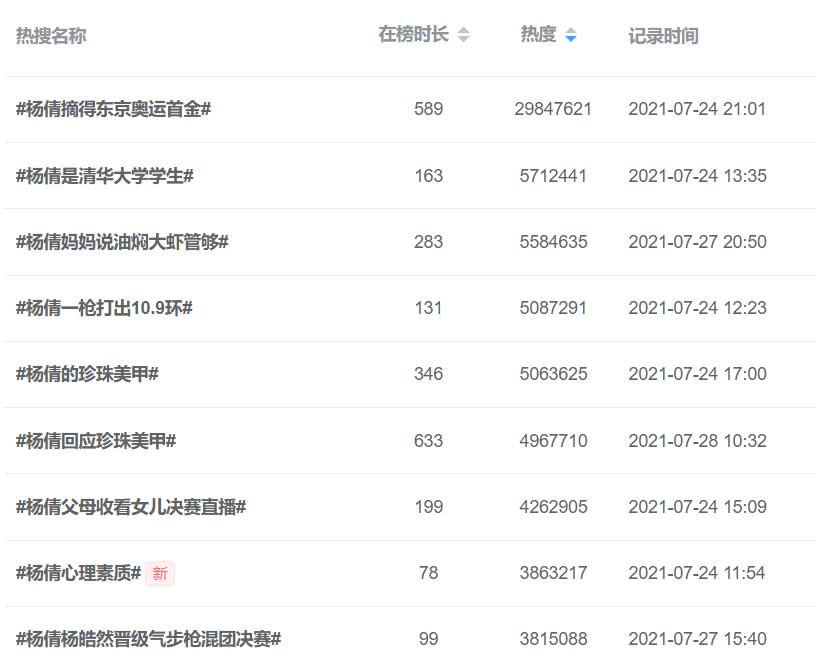
Task: Click the 热度 column header
Action: (539, 34)
